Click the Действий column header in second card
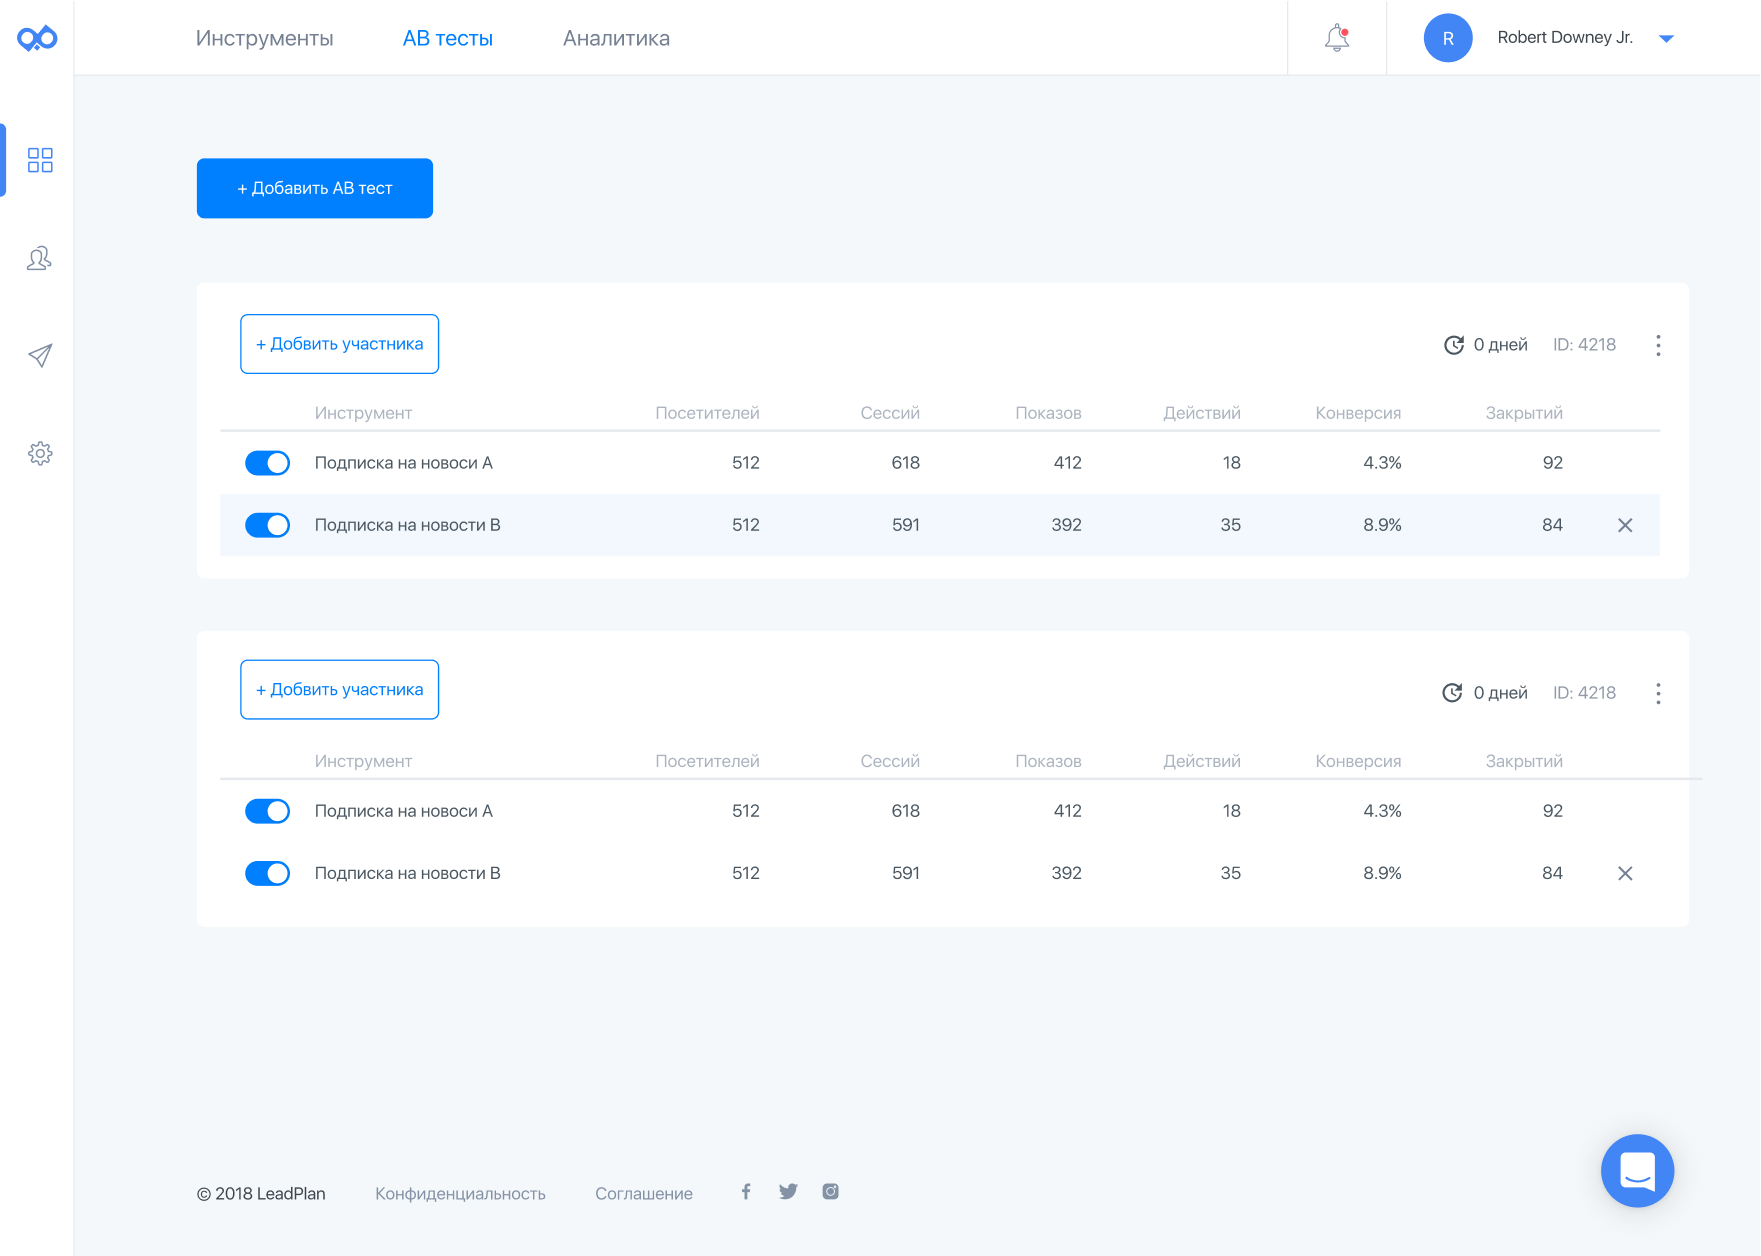The image size is (1761, 1256). pos(1202,761)
